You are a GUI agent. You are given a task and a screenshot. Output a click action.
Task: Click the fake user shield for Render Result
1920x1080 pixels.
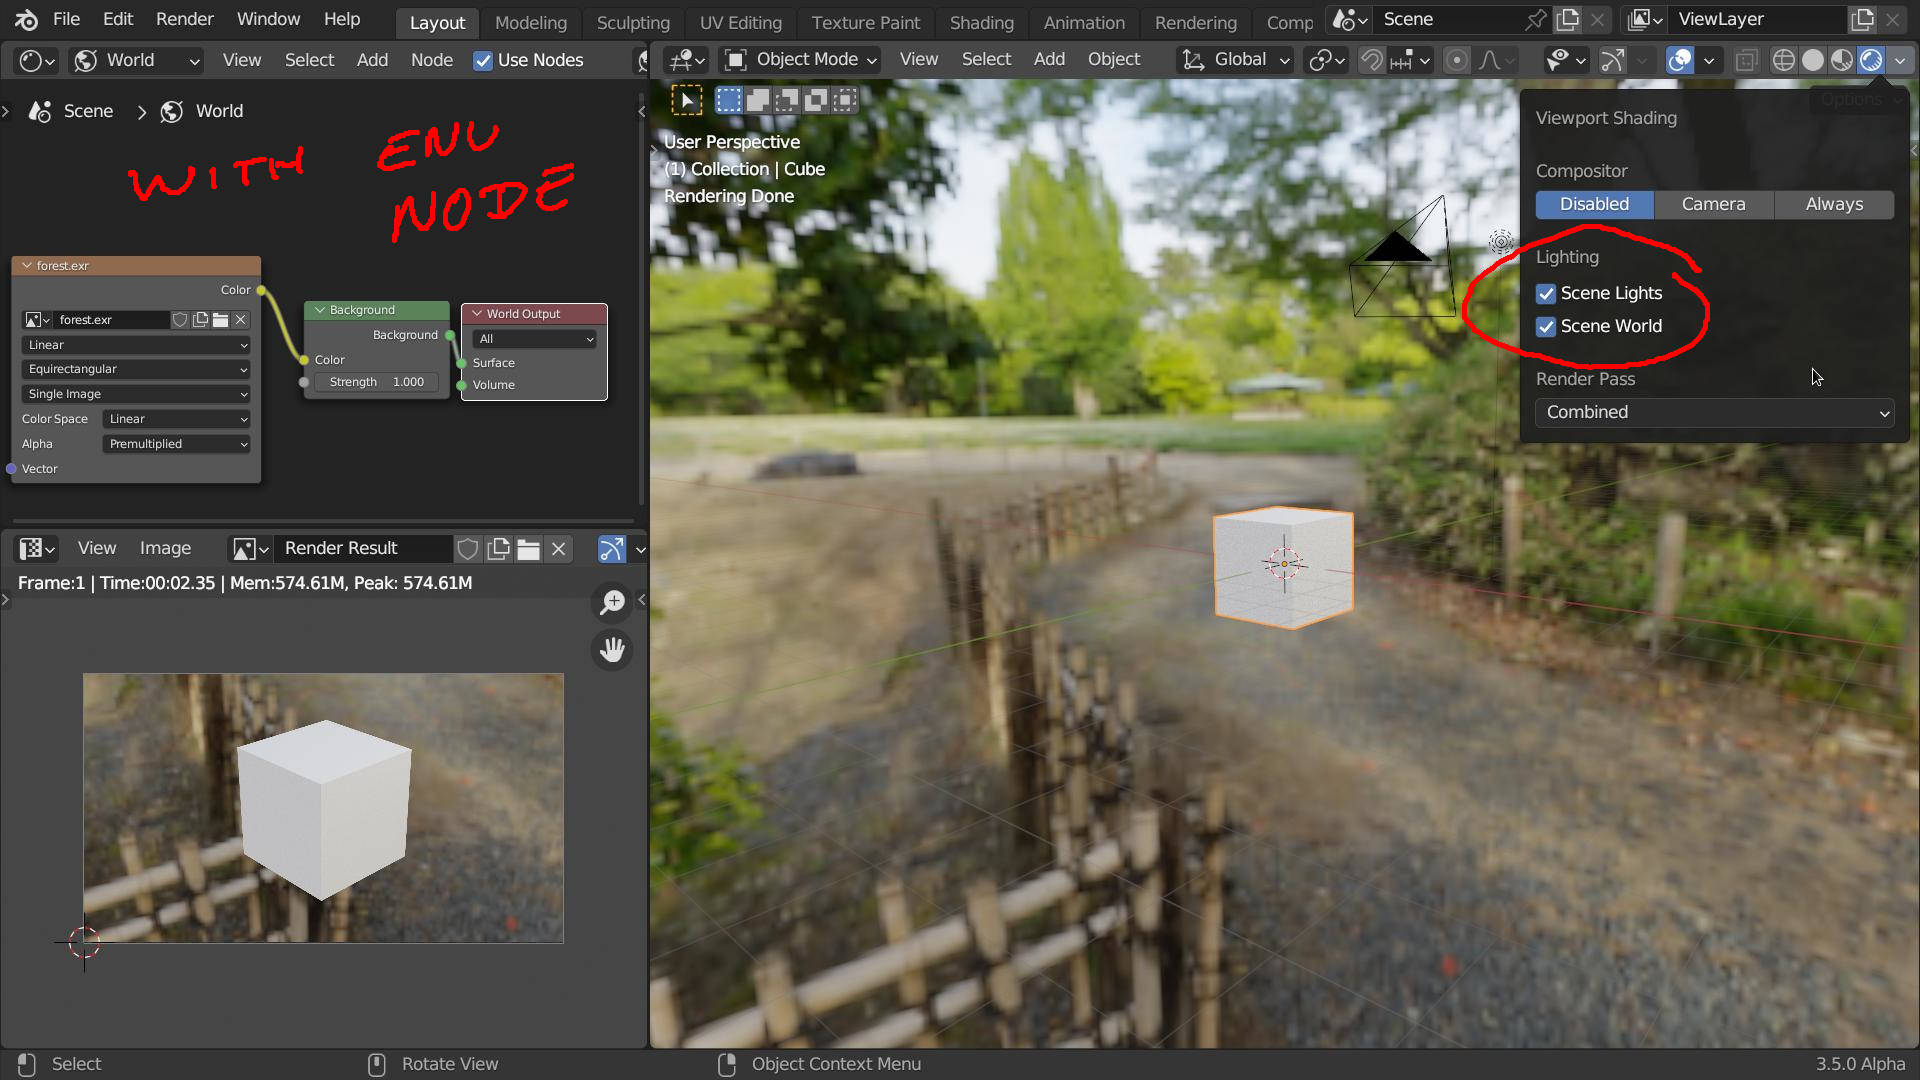(467, 548)
